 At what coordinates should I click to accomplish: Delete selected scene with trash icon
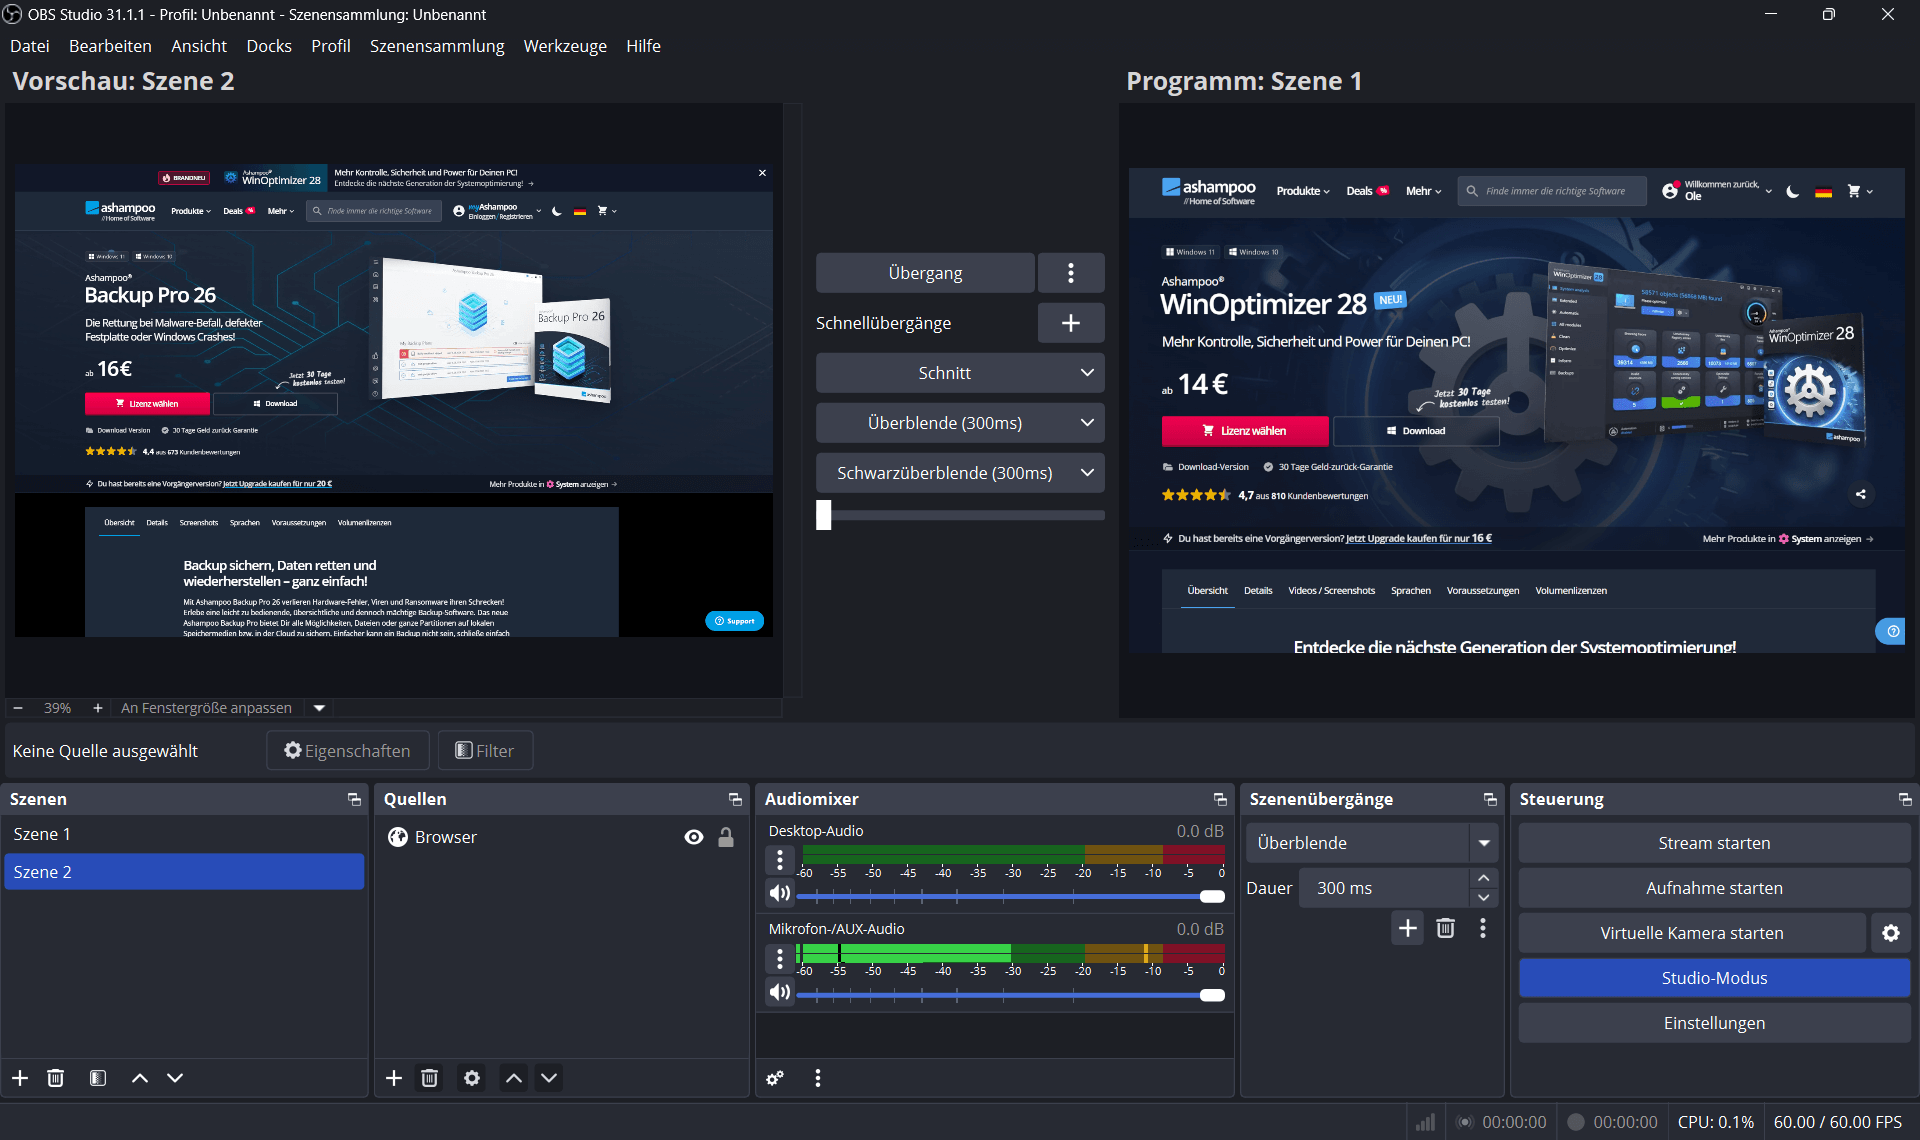coord(56,1078)
